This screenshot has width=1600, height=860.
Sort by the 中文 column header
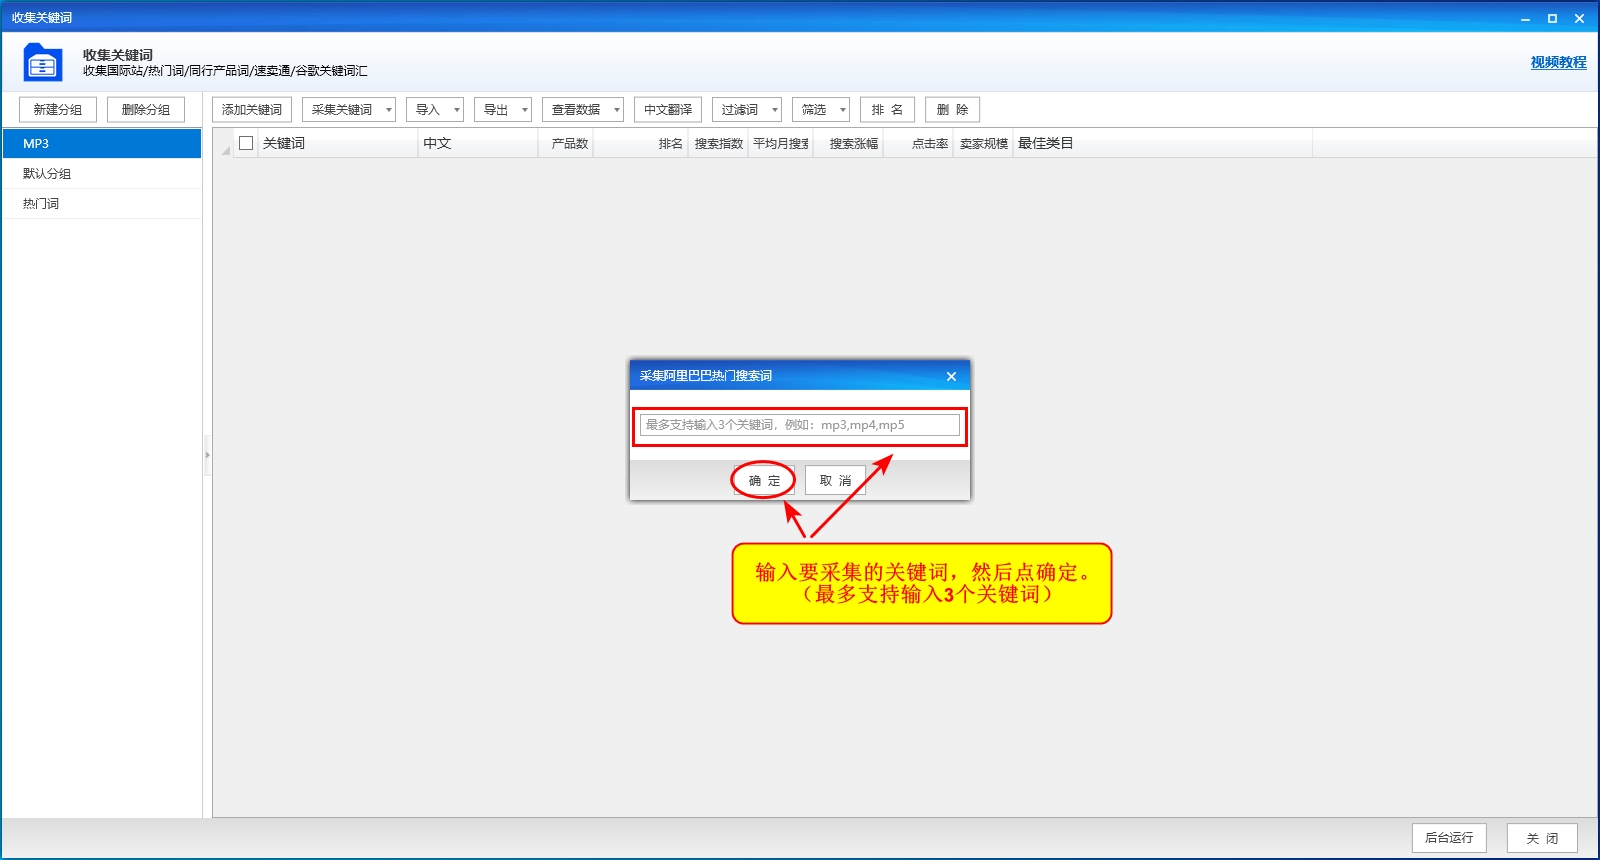478,143
